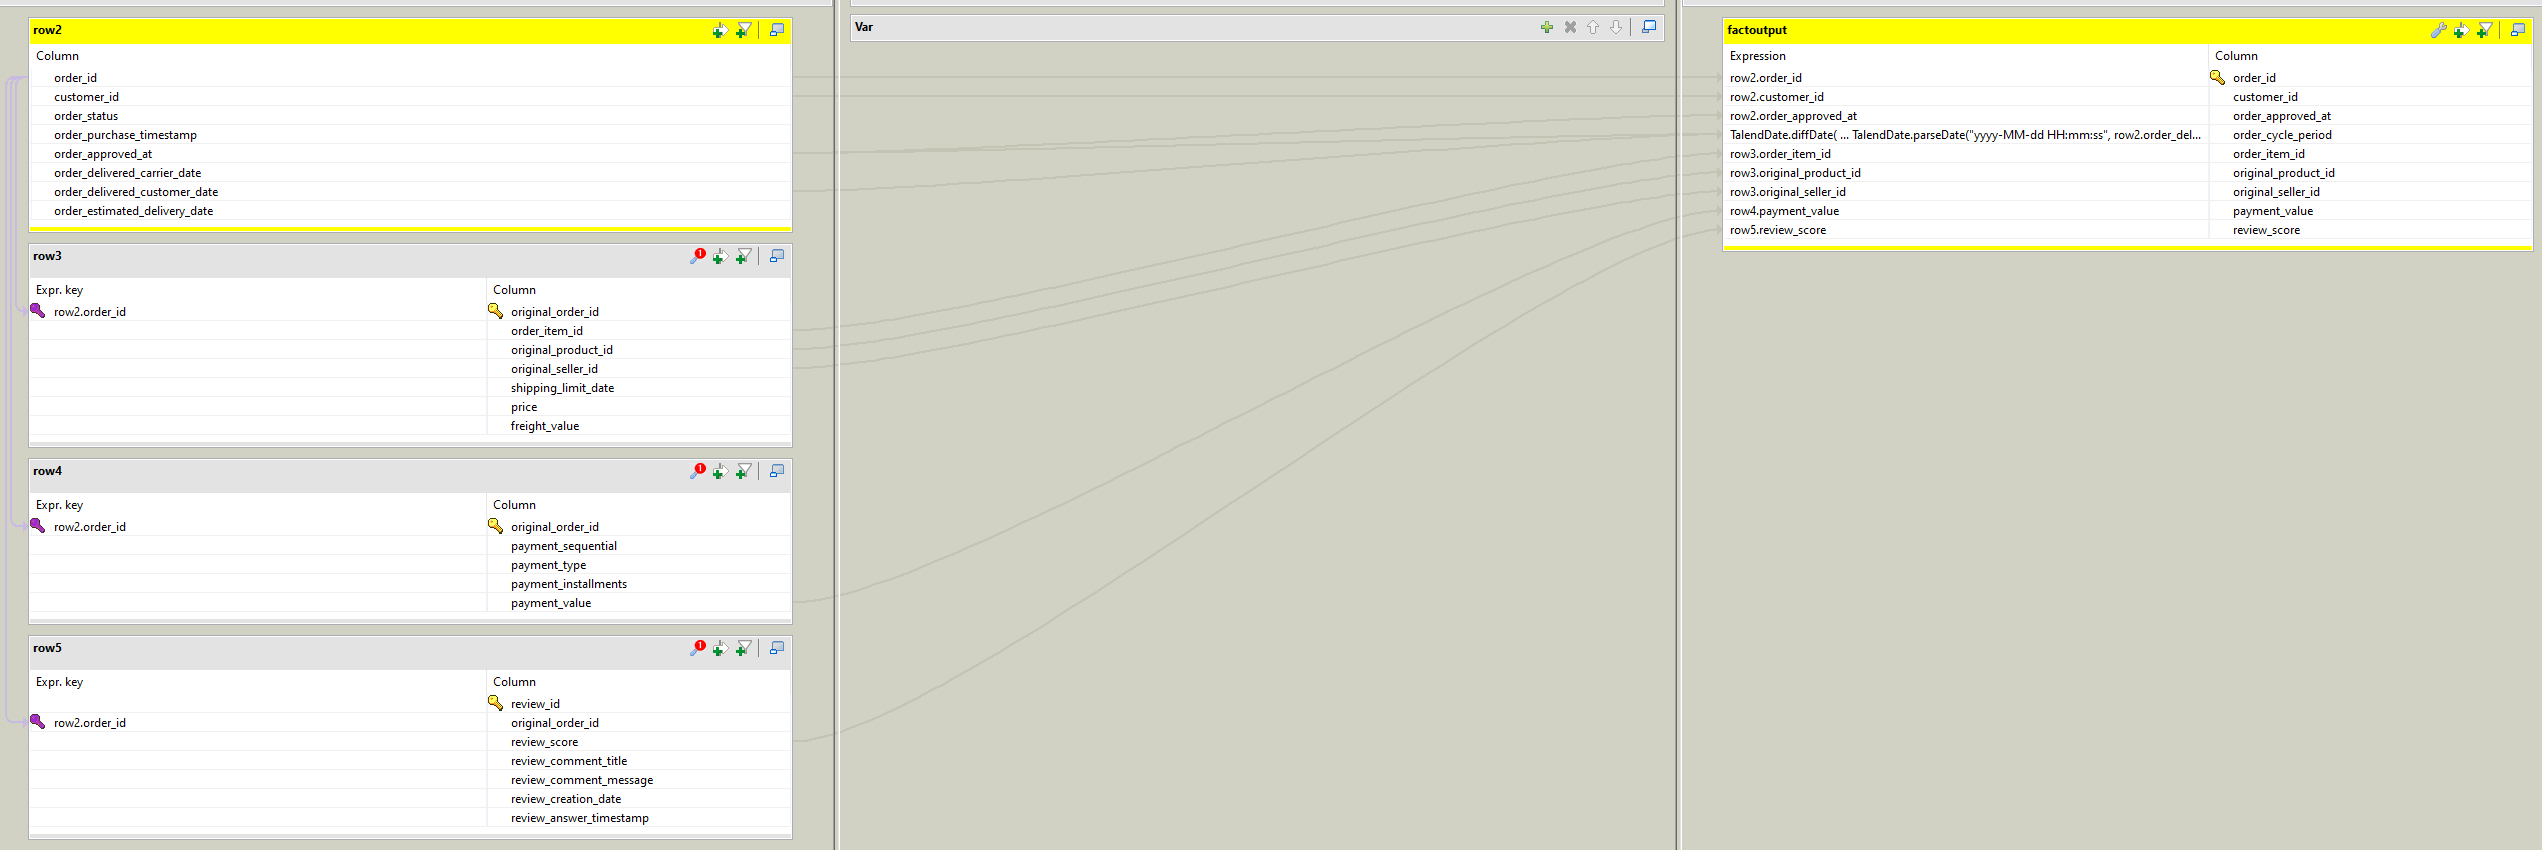Minimize the row2 input table

pos(777,30)
